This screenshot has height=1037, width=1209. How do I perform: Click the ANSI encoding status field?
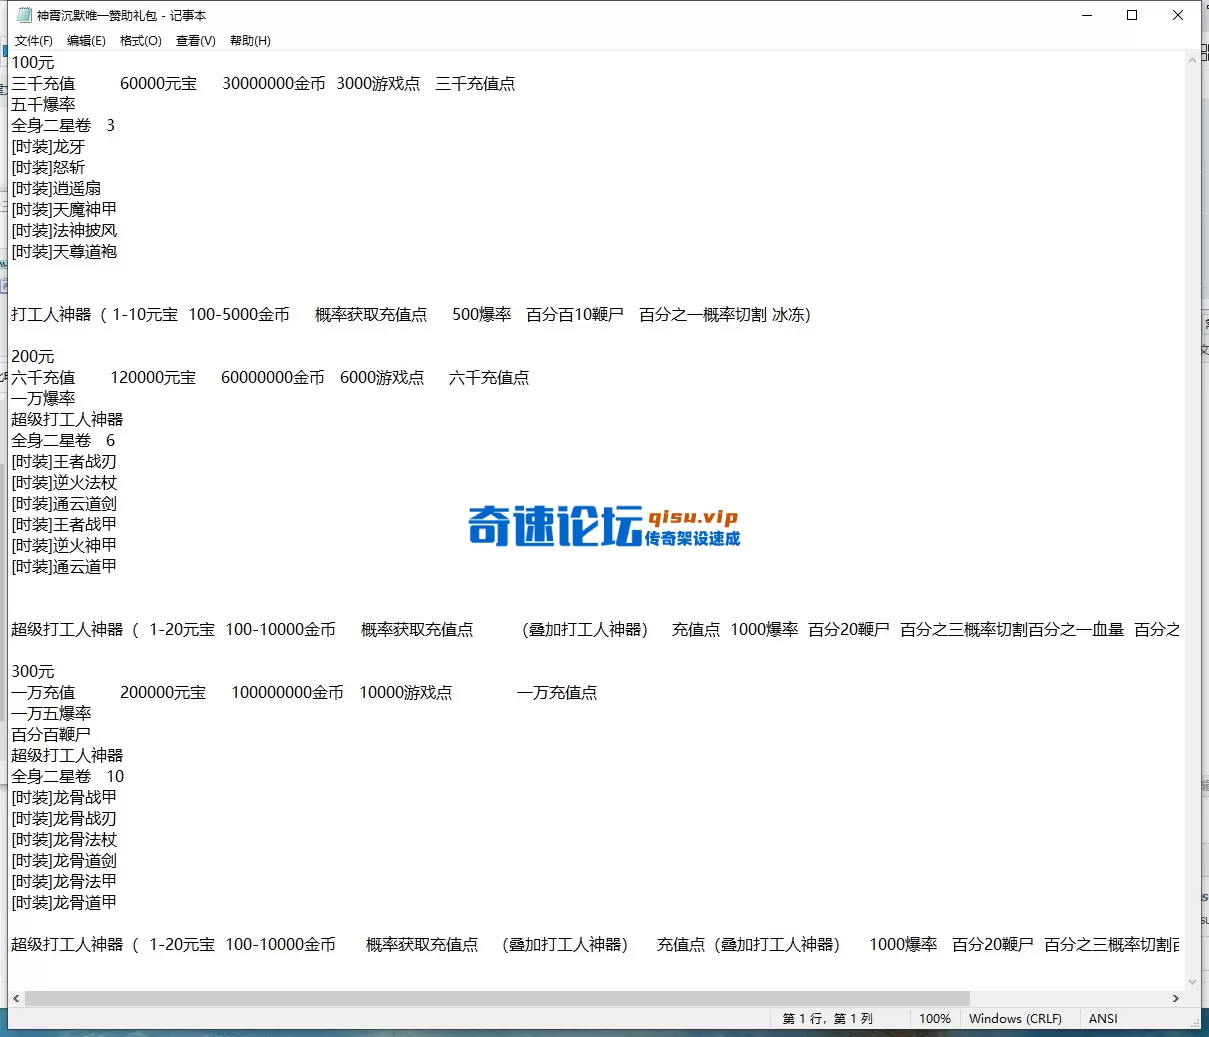(x=1103, y=1018)
